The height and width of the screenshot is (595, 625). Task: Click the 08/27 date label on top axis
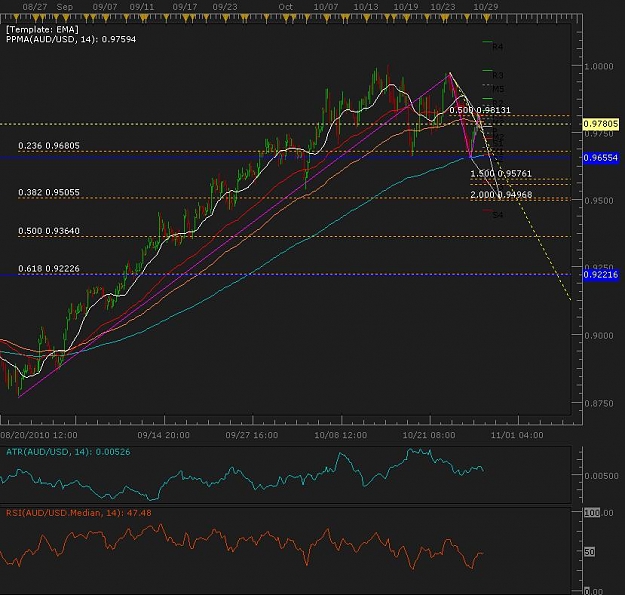35,7
